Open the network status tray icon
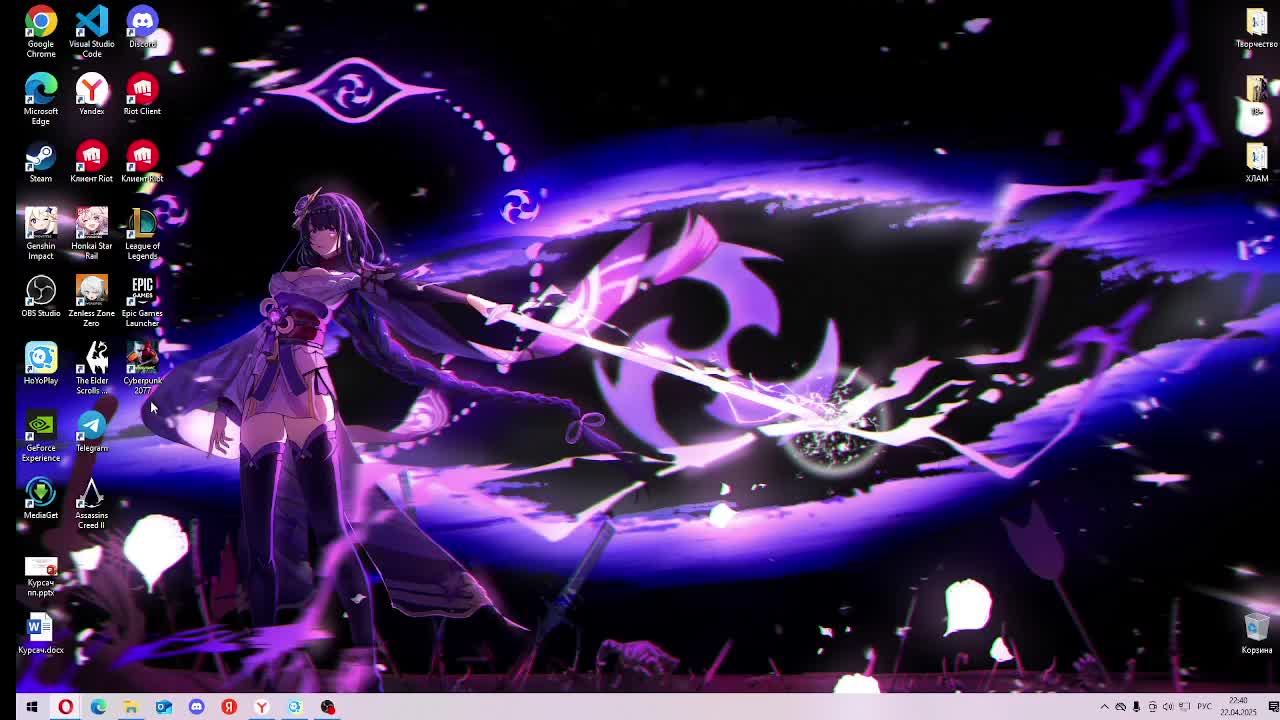Viewport: 1280px width, 720px height. click(1184, 707)
